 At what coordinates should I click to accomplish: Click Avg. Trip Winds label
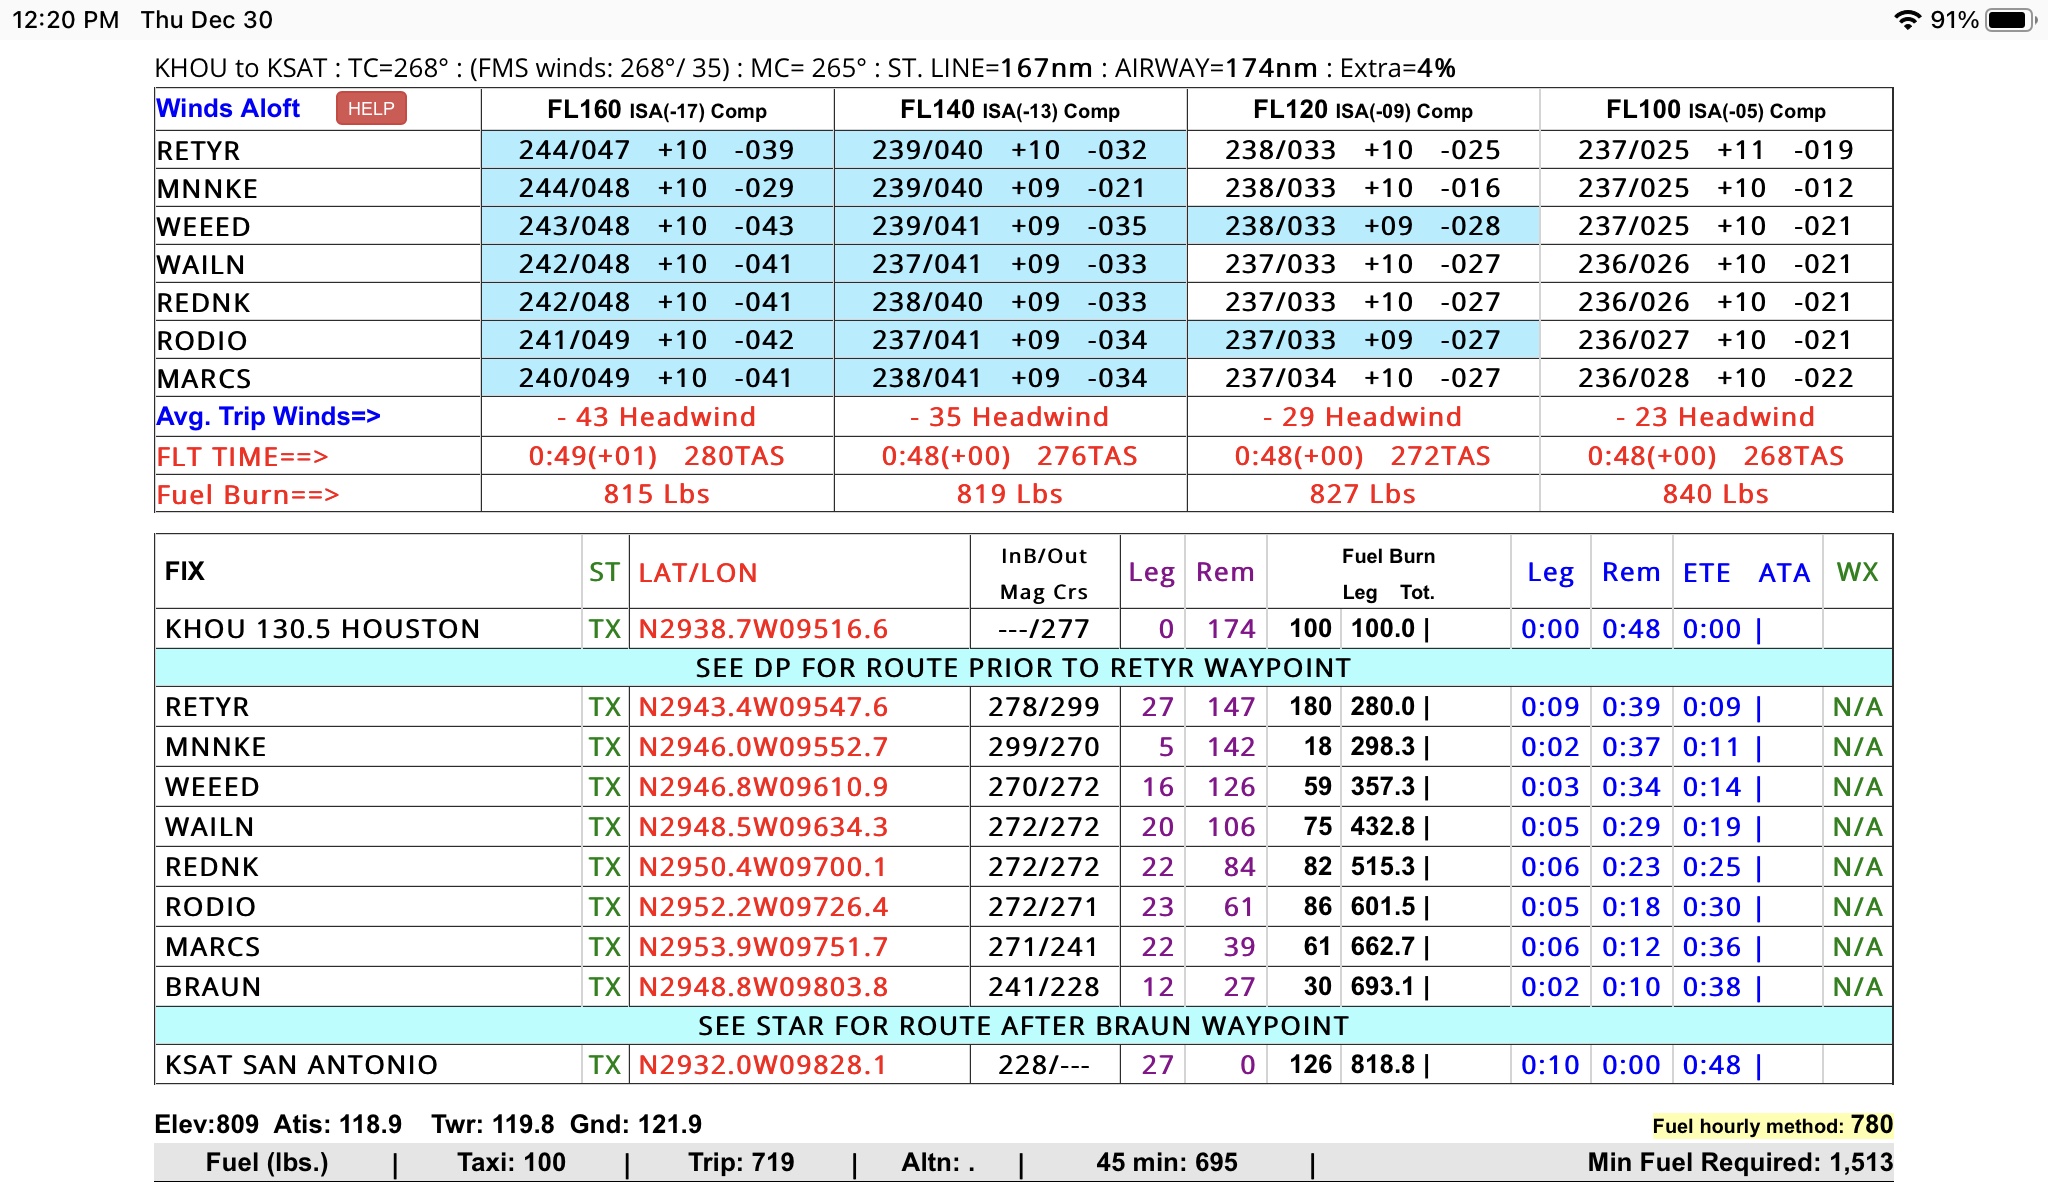coord(268,416)
